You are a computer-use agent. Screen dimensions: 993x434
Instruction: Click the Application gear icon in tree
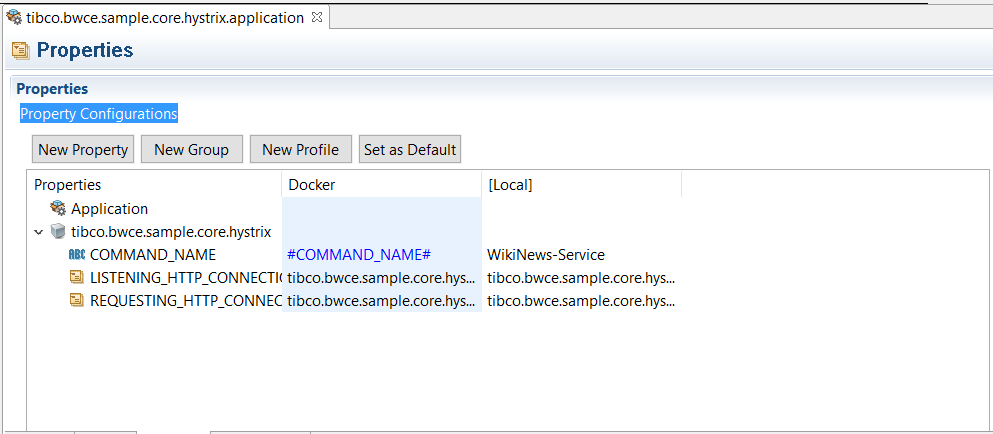pyautogui.click(x=58, y=208)
